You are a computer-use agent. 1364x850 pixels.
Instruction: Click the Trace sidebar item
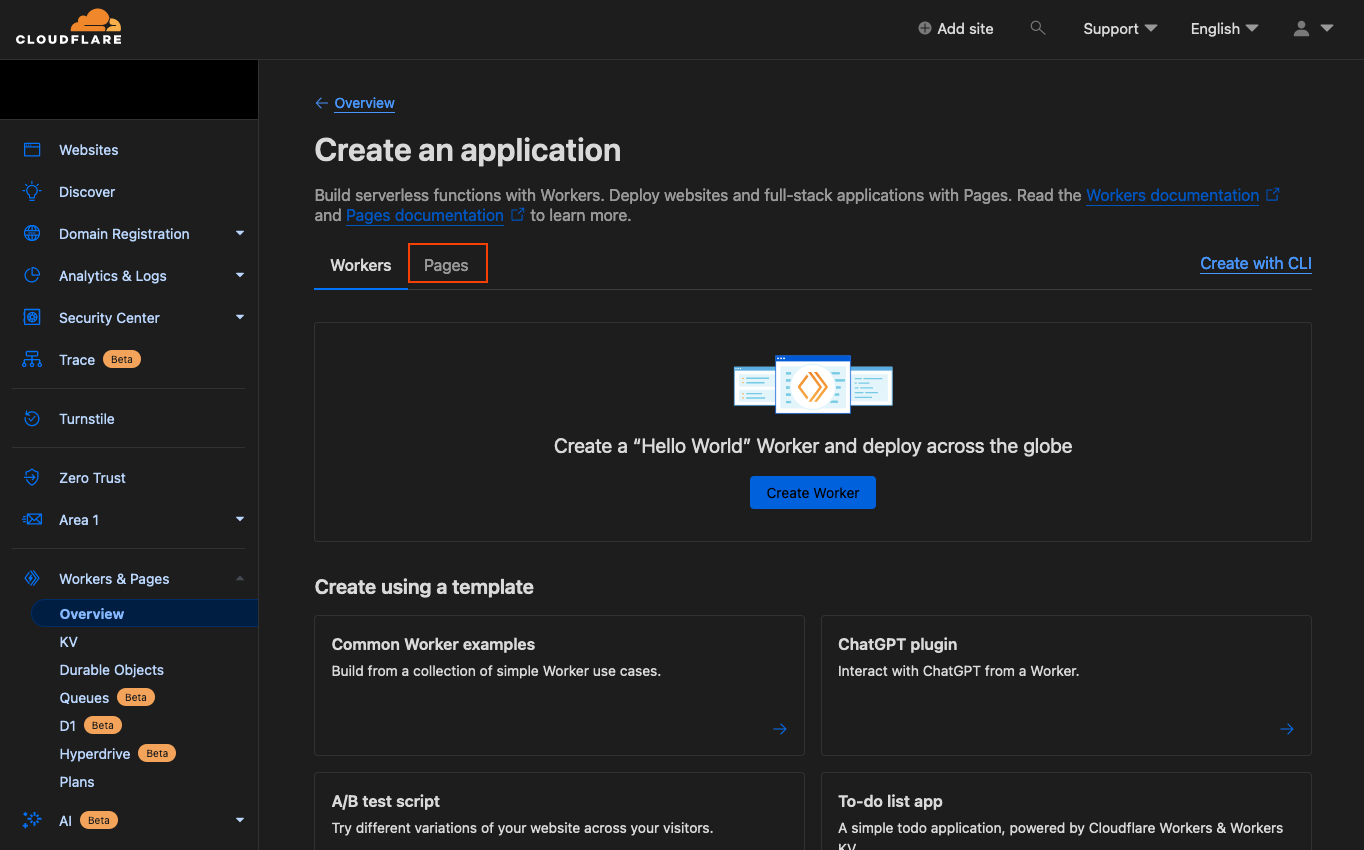pos(77,360)
